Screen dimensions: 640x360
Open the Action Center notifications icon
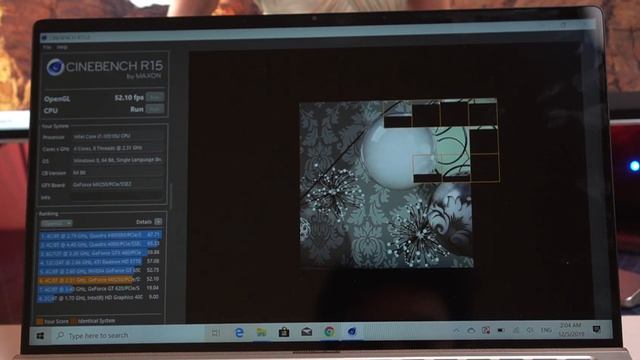596,329
